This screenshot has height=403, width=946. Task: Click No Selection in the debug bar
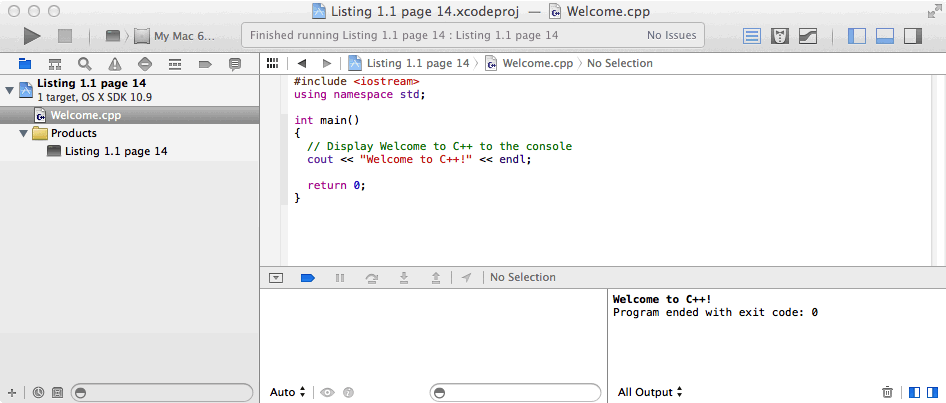(522, 278)
